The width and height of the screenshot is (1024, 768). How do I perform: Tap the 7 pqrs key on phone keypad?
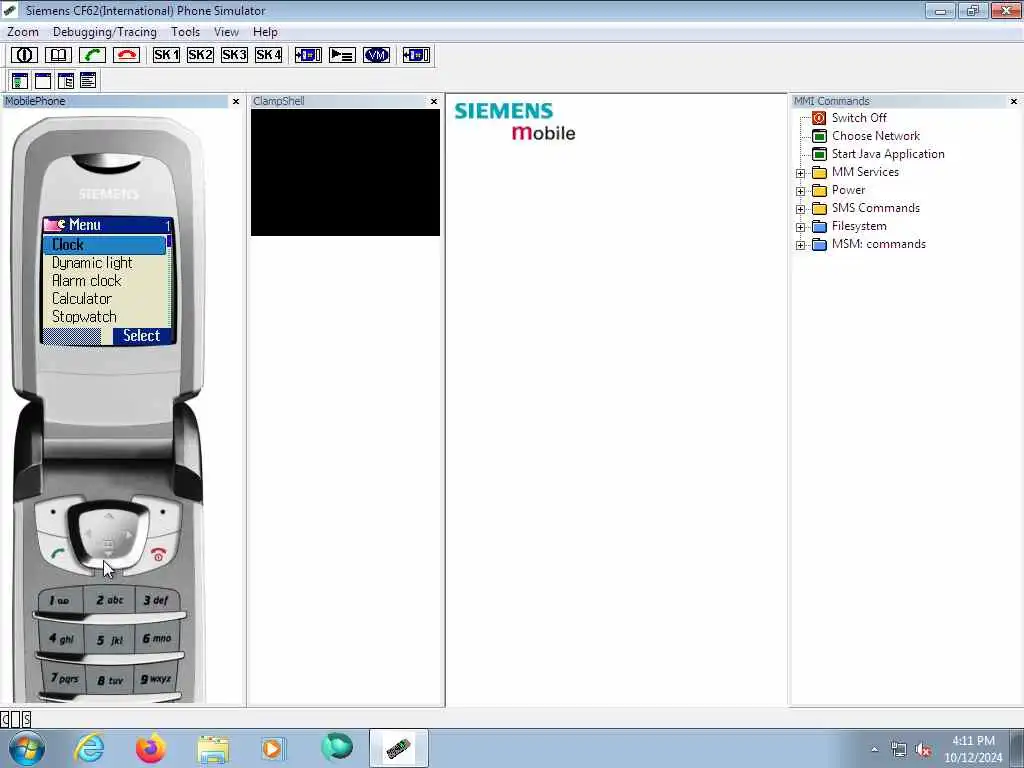click(x=65, y=679)
